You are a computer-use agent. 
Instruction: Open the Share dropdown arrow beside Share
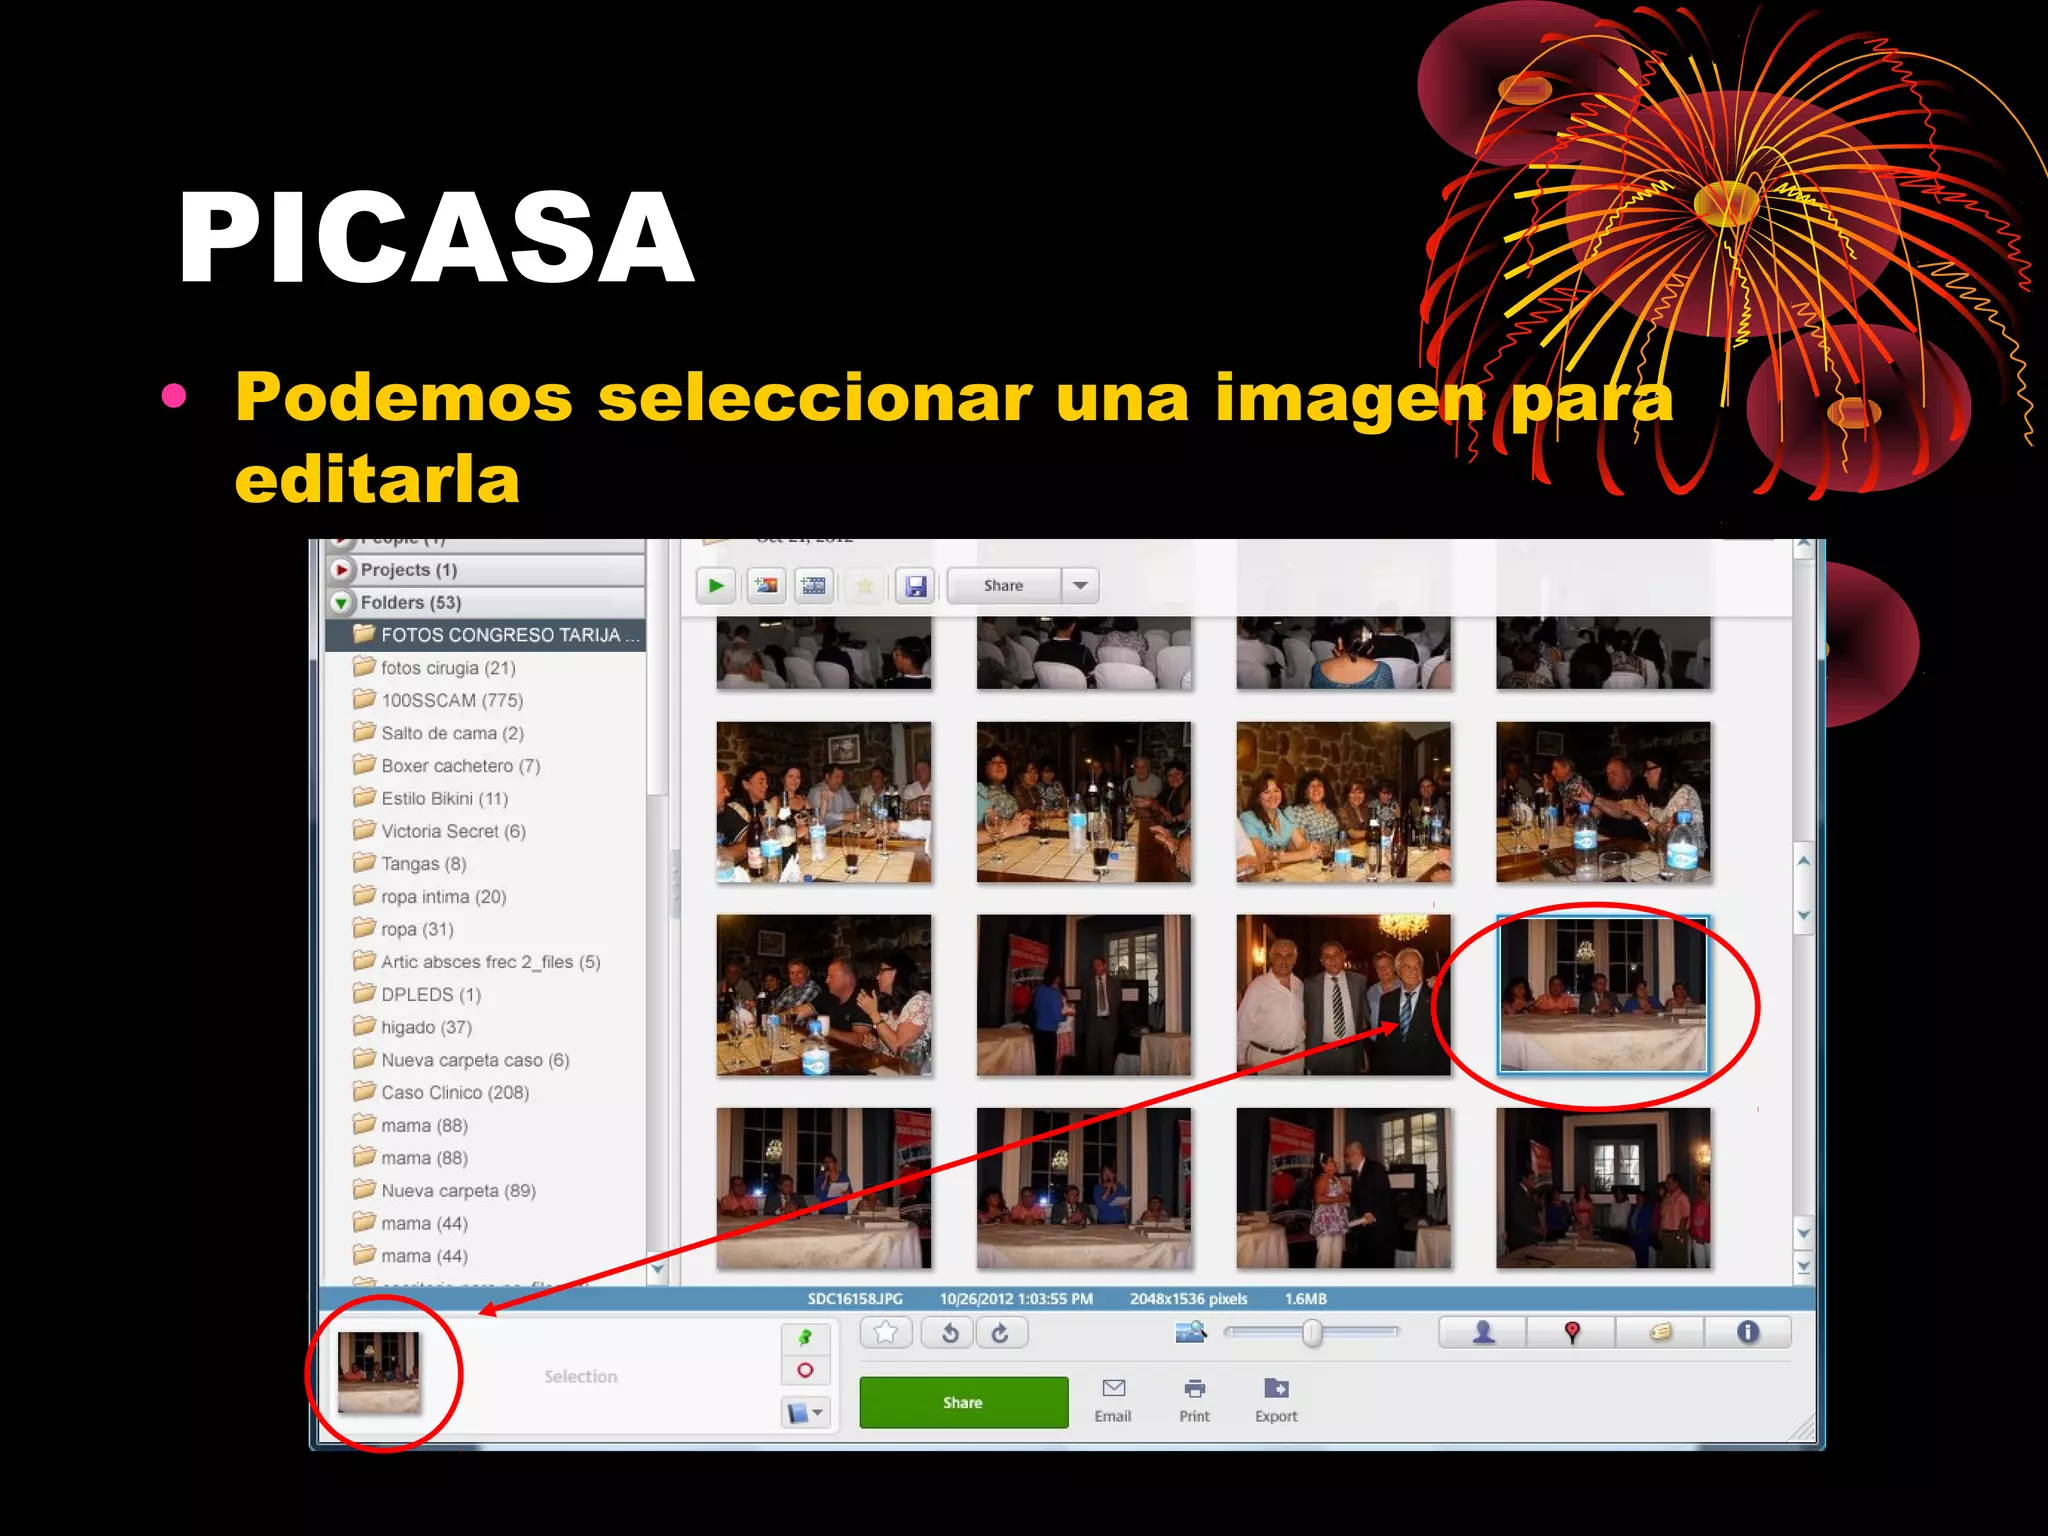[1080, 586]
